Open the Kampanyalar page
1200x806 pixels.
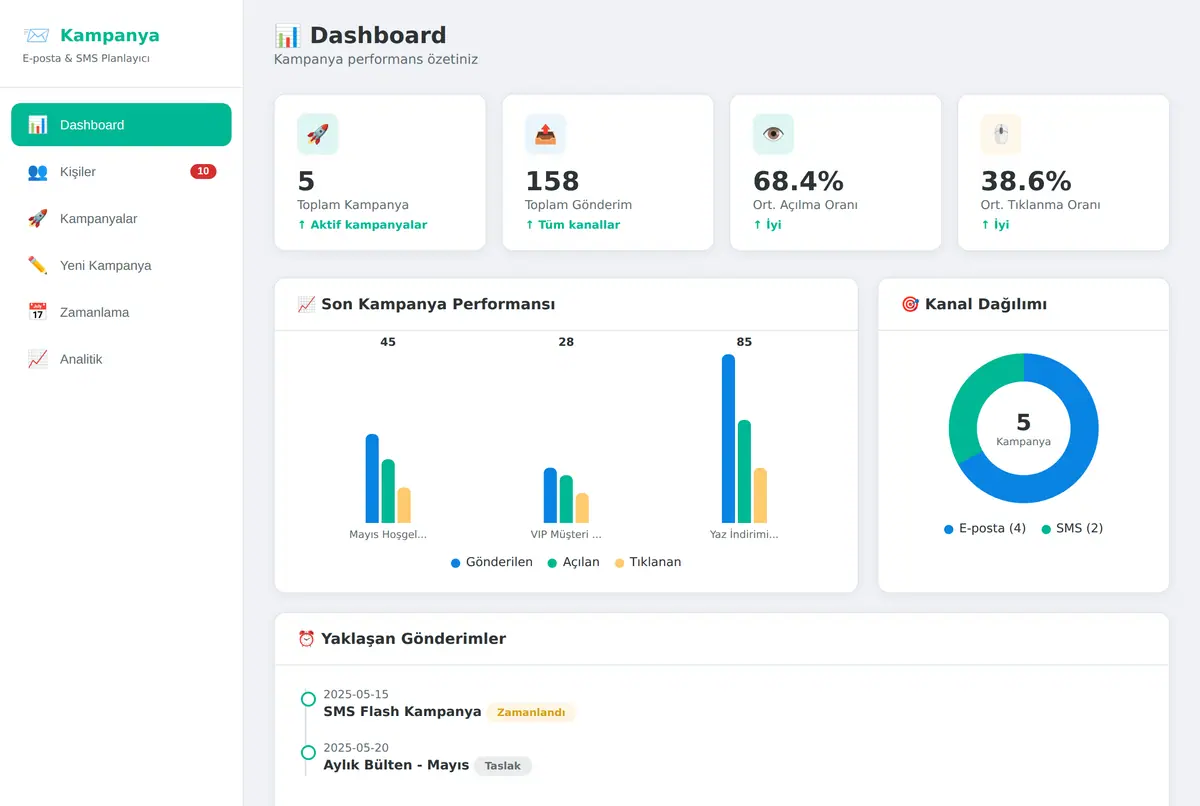tap(121, 219)
